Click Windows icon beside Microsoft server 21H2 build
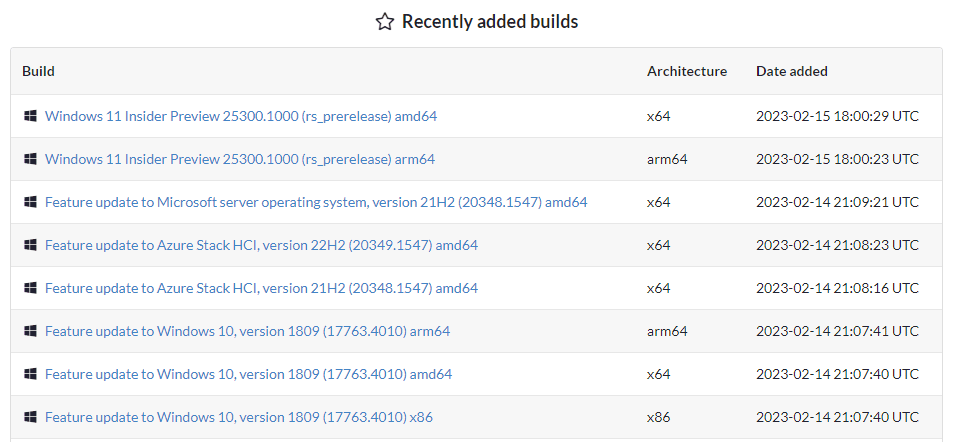 click(30, 202)
